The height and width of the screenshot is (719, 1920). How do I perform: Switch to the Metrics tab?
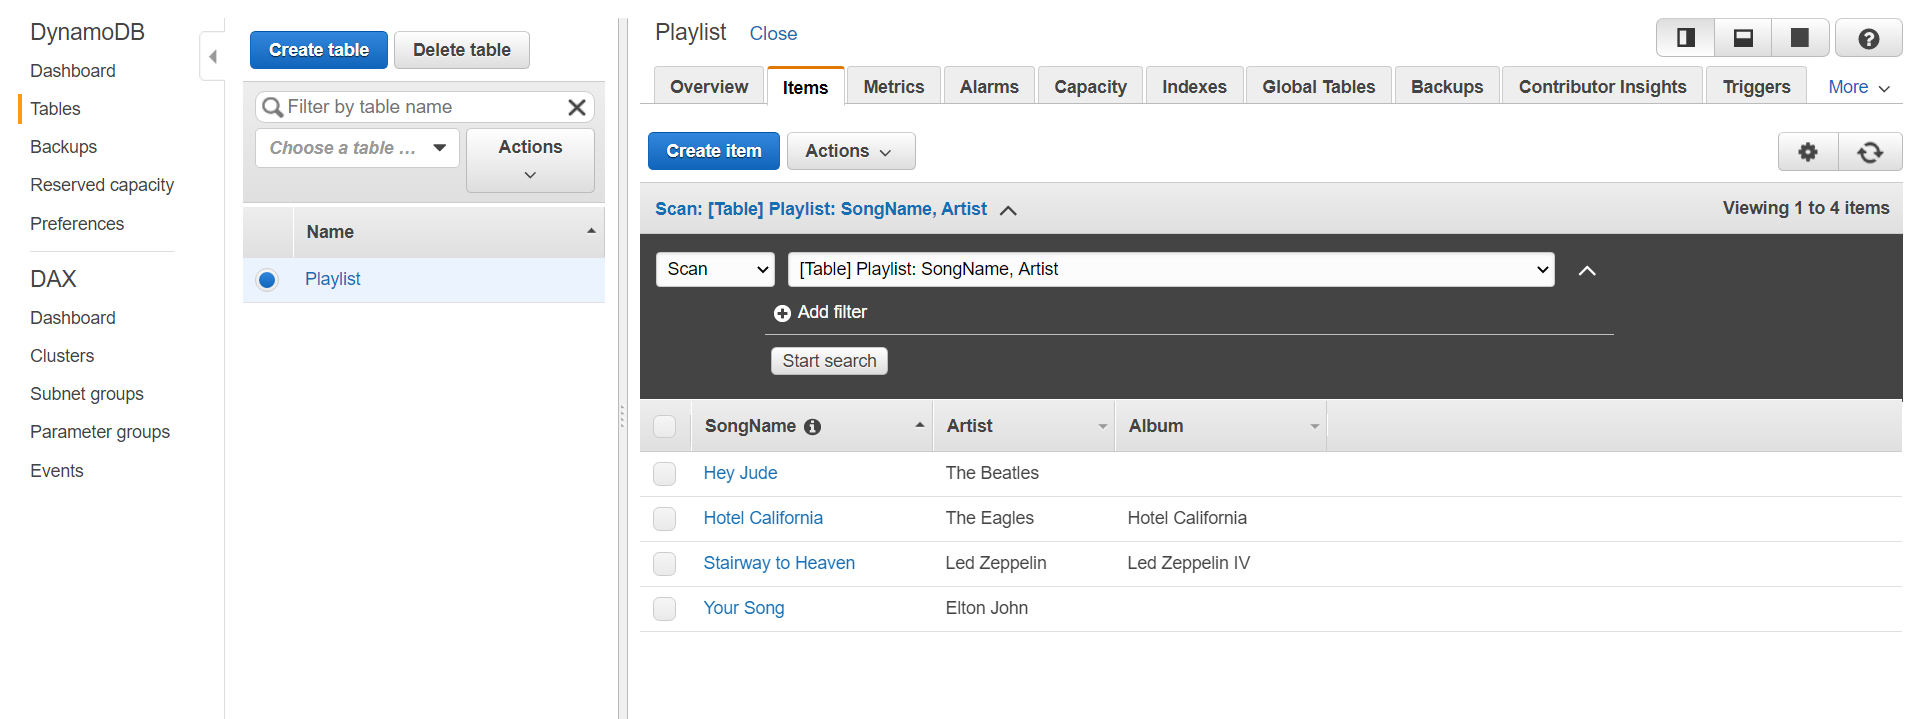click(x=893, y=87)
